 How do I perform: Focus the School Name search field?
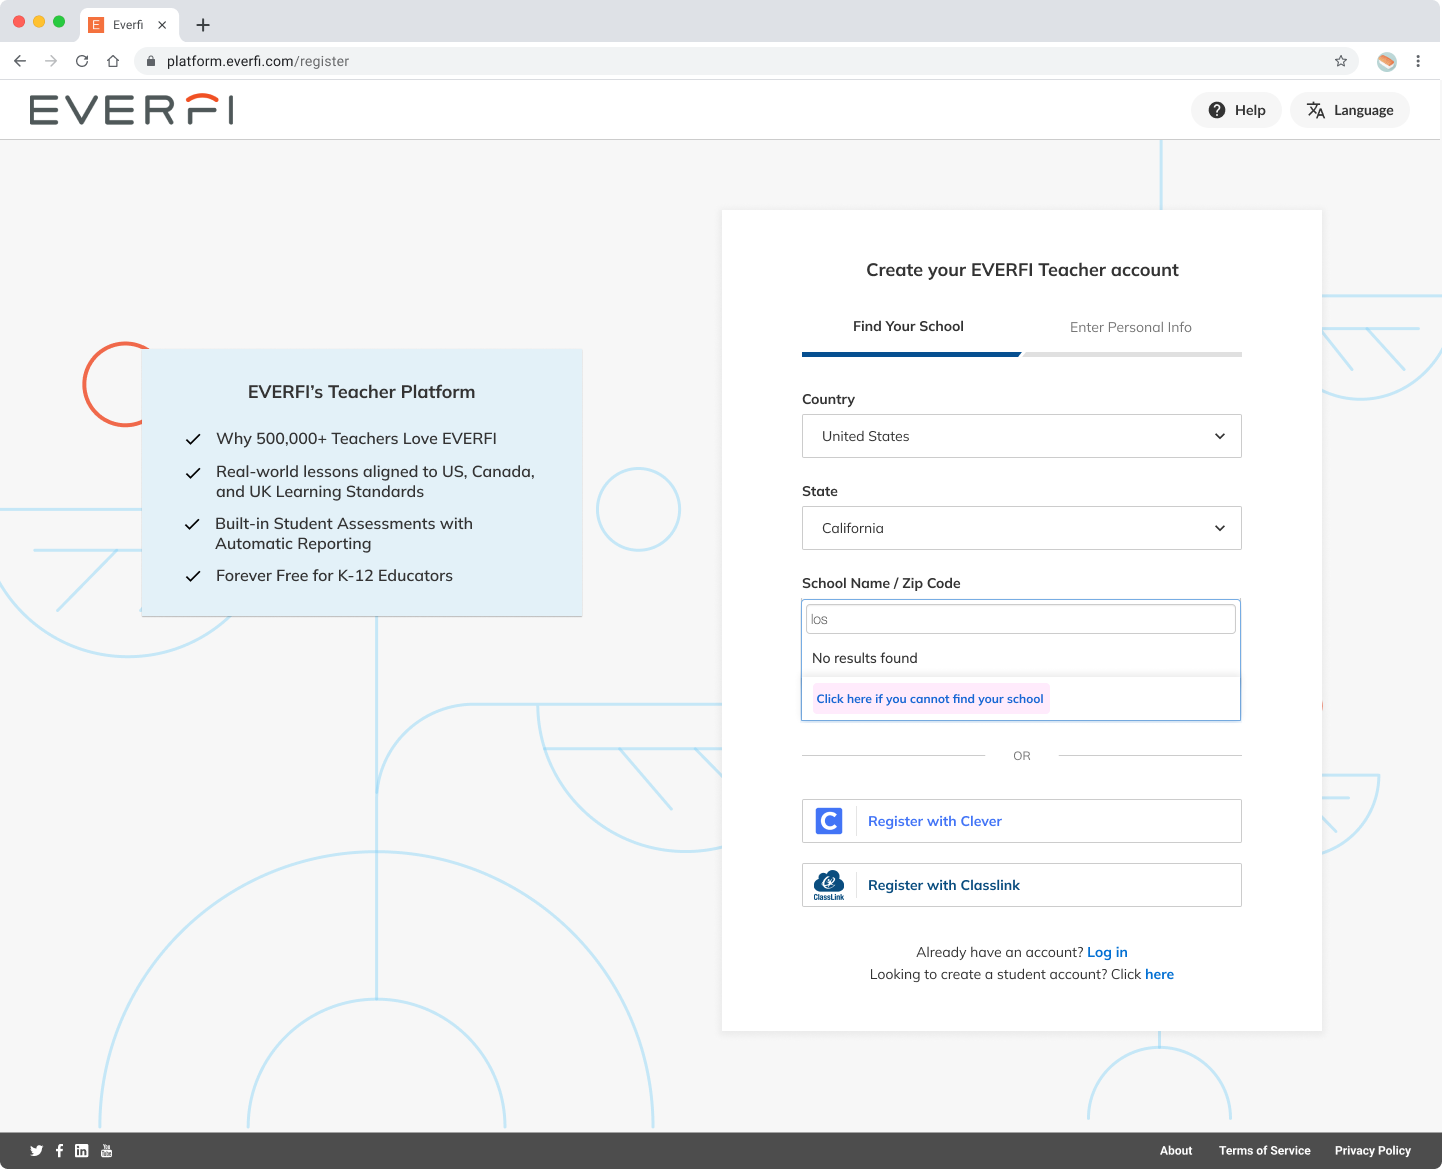1021,619
